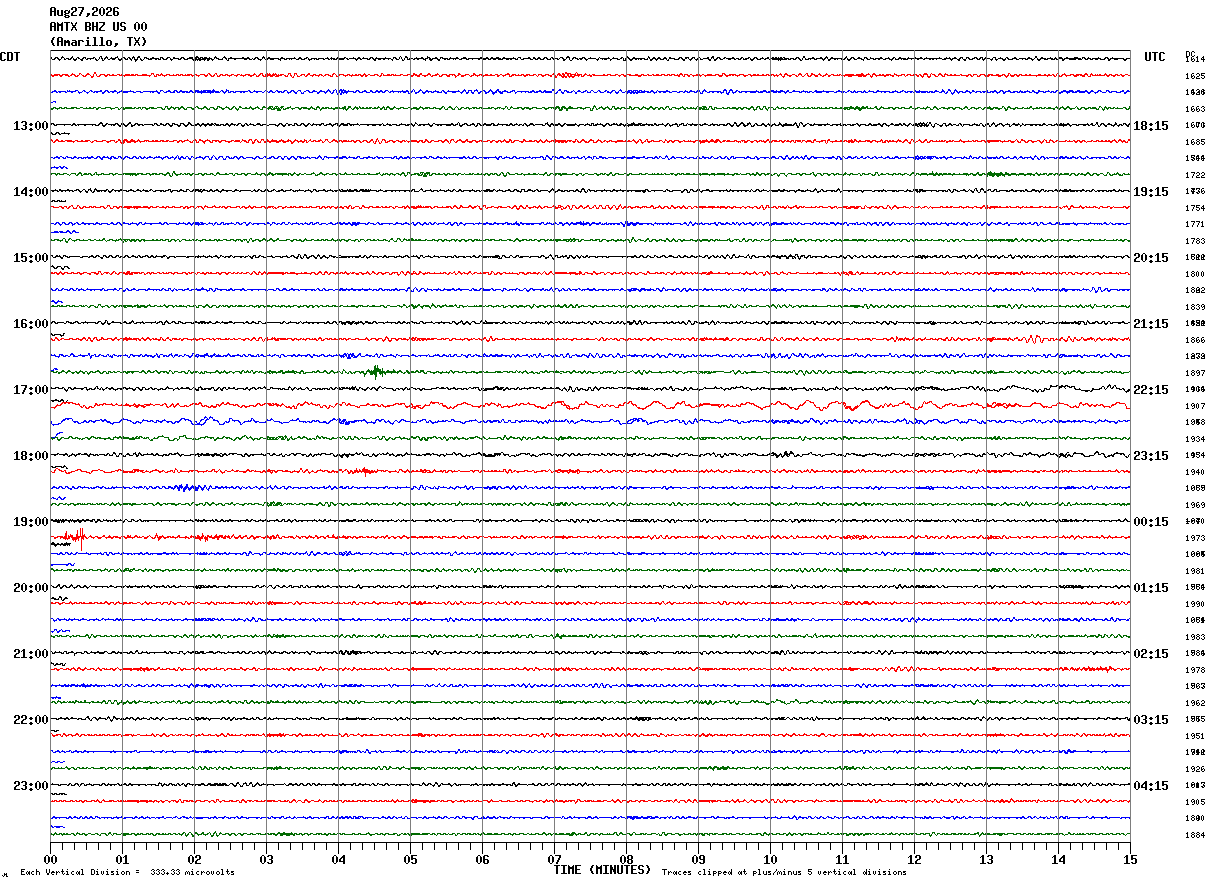Image resolution: width=1210 pixels, height=886 pixels.
Task: Select the 23:00 CDT time label
Action: [x=30, y=786]
